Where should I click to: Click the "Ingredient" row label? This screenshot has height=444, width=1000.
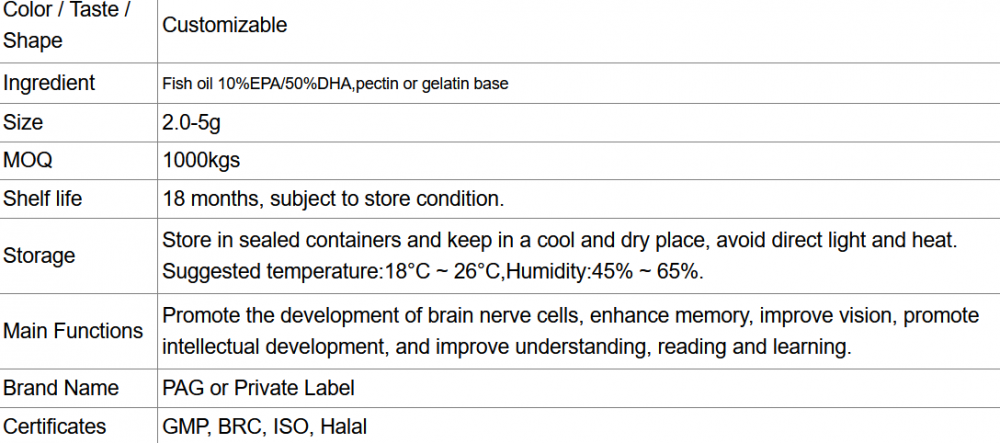click(50, 83)
